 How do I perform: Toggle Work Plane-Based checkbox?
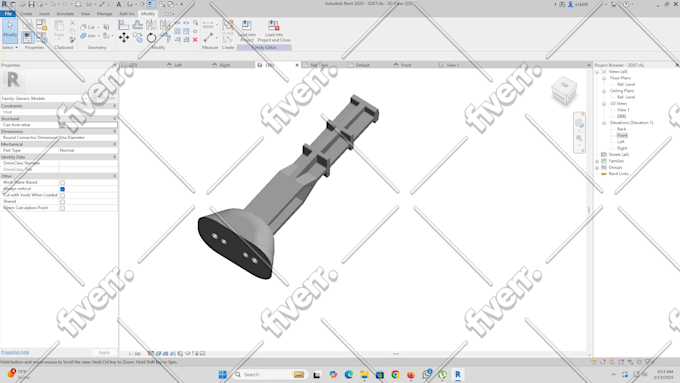tap(62, 183)
